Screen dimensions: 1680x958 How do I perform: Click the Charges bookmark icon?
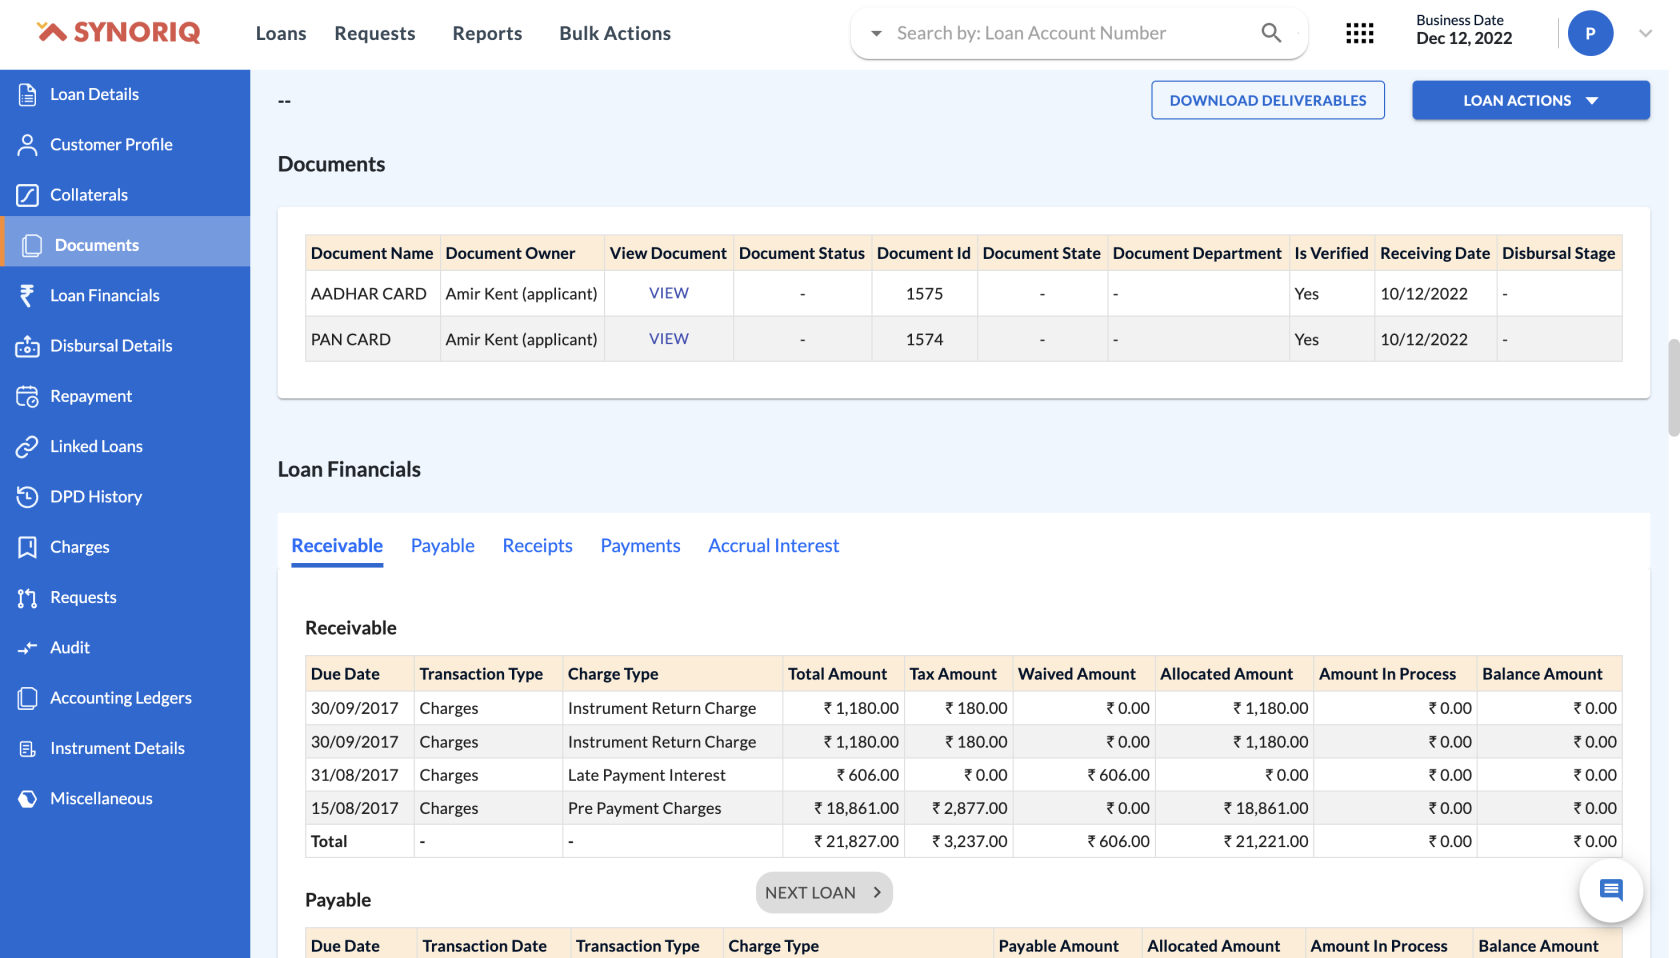coord(27,547)
